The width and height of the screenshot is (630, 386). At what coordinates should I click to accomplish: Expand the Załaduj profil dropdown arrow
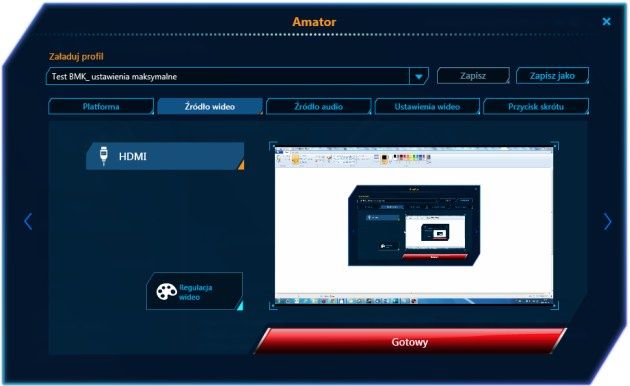coord(419,76)
